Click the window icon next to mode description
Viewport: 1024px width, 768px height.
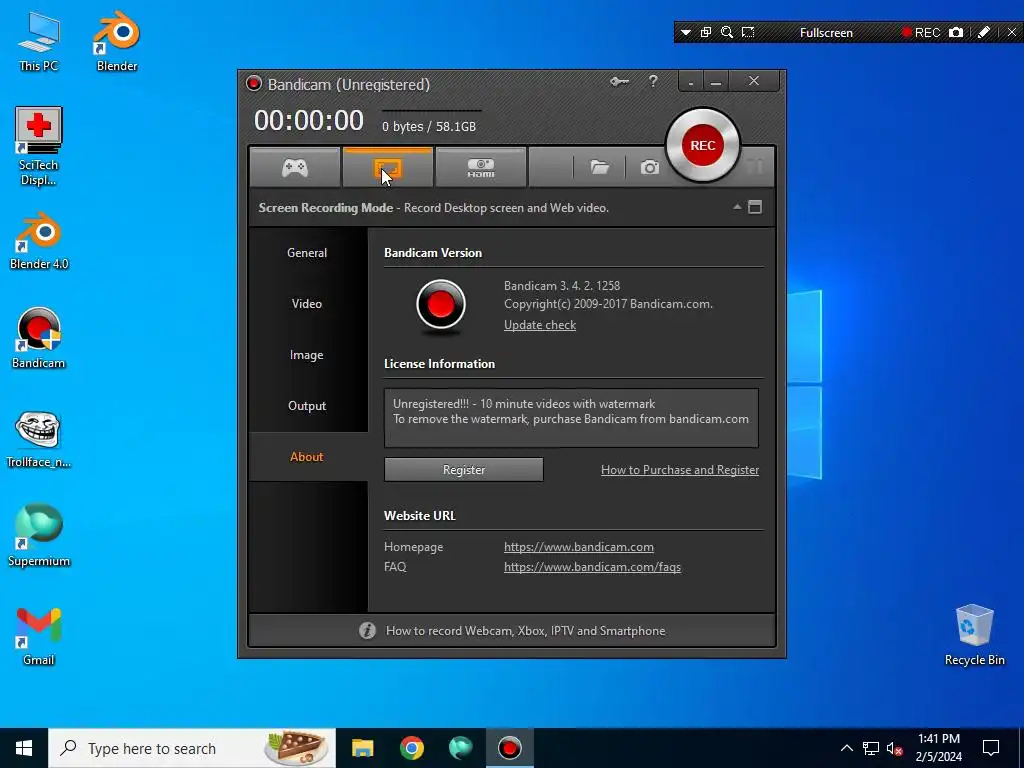[x=755, y=207]
